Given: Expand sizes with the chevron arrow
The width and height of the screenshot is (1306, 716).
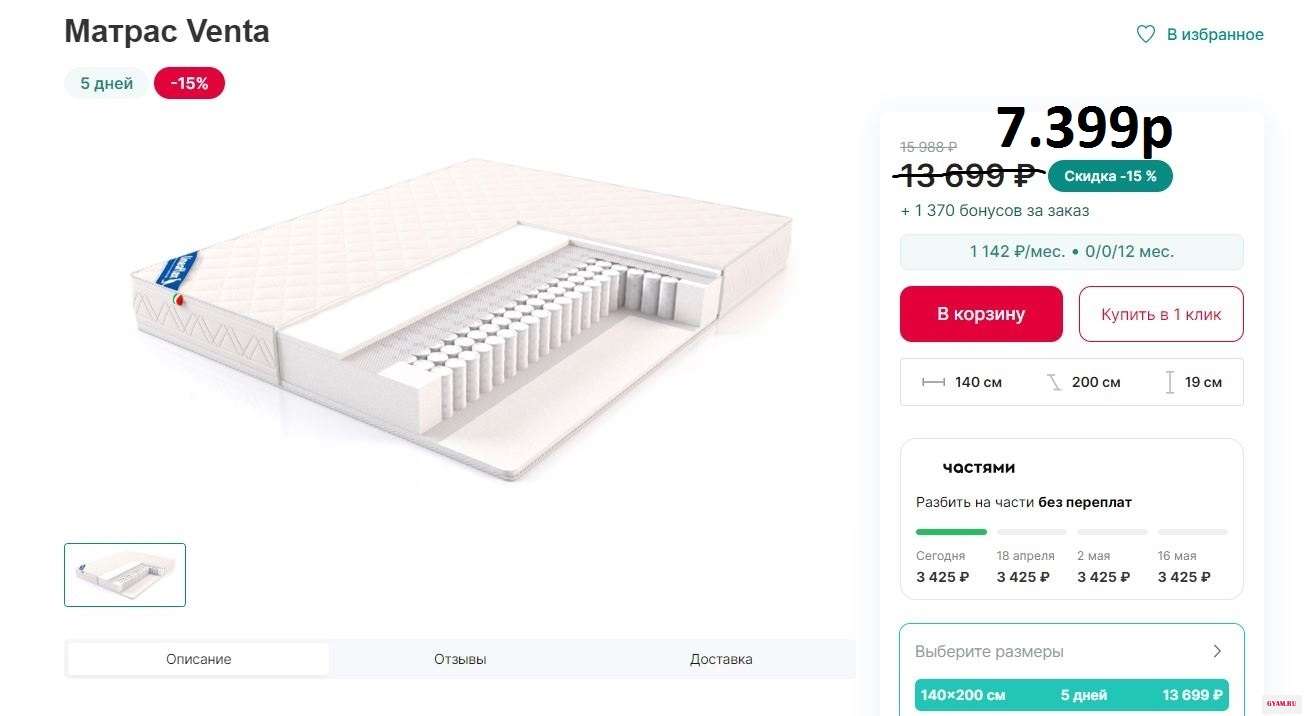Looking at the screenshot, I should click(x=1217, y=651).
